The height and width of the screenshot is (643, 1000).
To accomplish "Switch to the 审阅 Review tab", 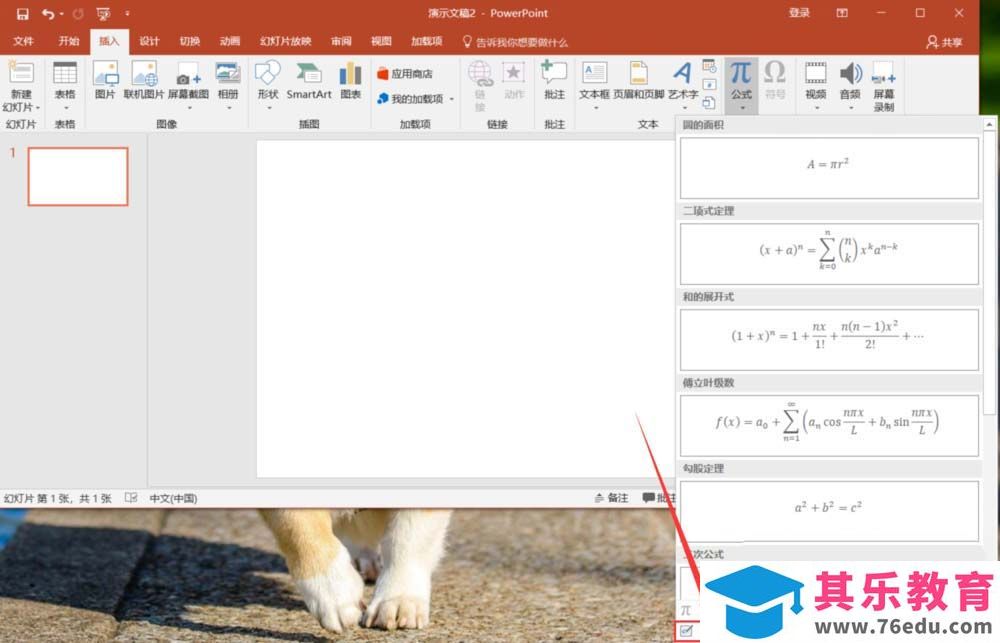I will click(341, 41).
